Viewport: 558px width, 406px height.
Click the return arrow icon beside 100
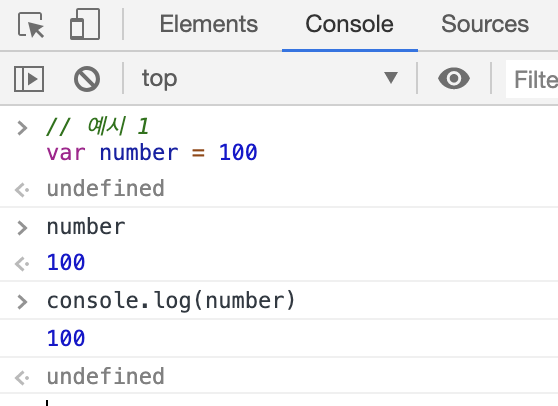pyautogui.click(x=22, y=264)
